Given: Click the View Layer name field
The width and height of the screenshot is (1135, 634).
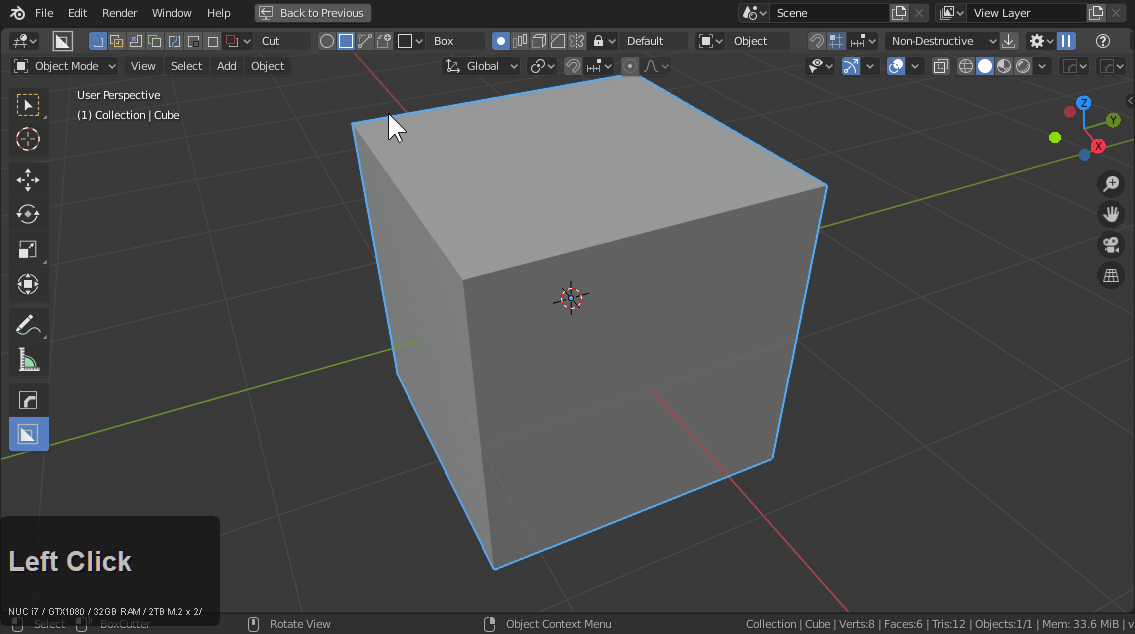Looking at the screenshot, I should [1025, 13].
